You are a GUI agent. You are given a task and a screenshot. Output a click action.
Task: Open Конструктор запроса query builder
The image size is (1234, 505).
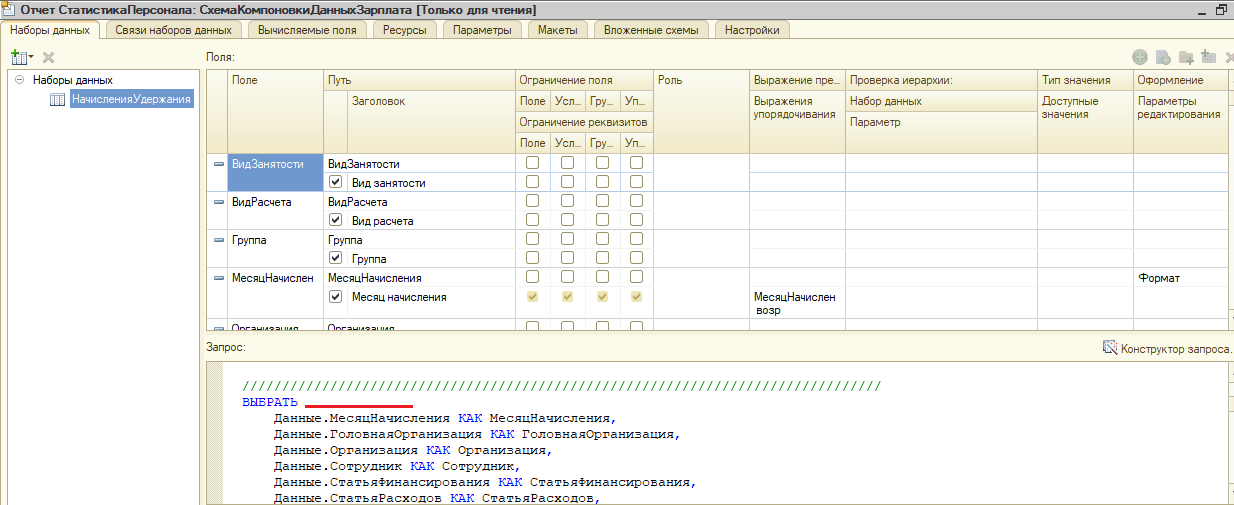click(x=1168, y=348)
